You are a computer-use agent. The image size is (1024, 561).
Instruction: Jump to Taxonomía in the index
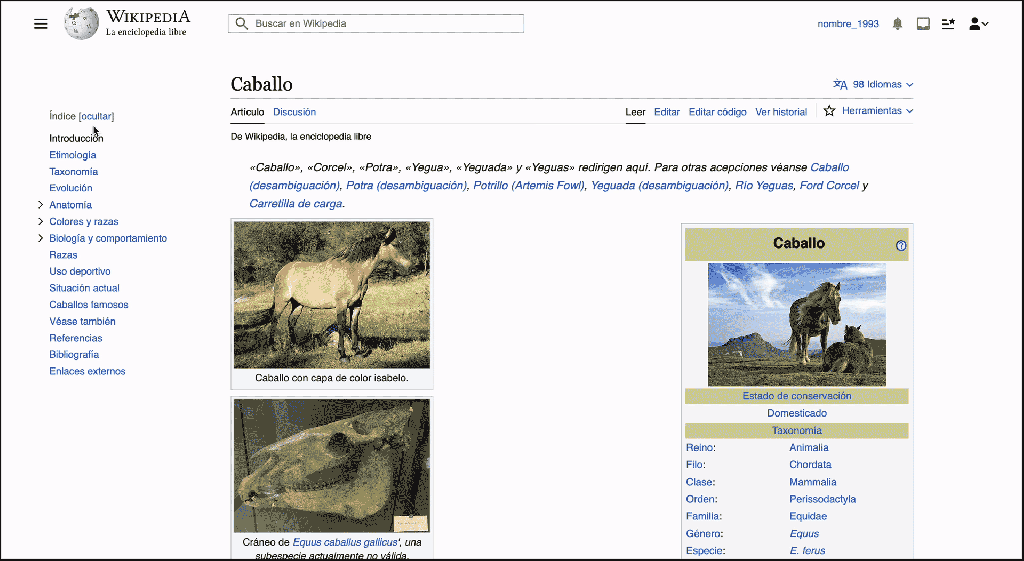tap(73, 172)
